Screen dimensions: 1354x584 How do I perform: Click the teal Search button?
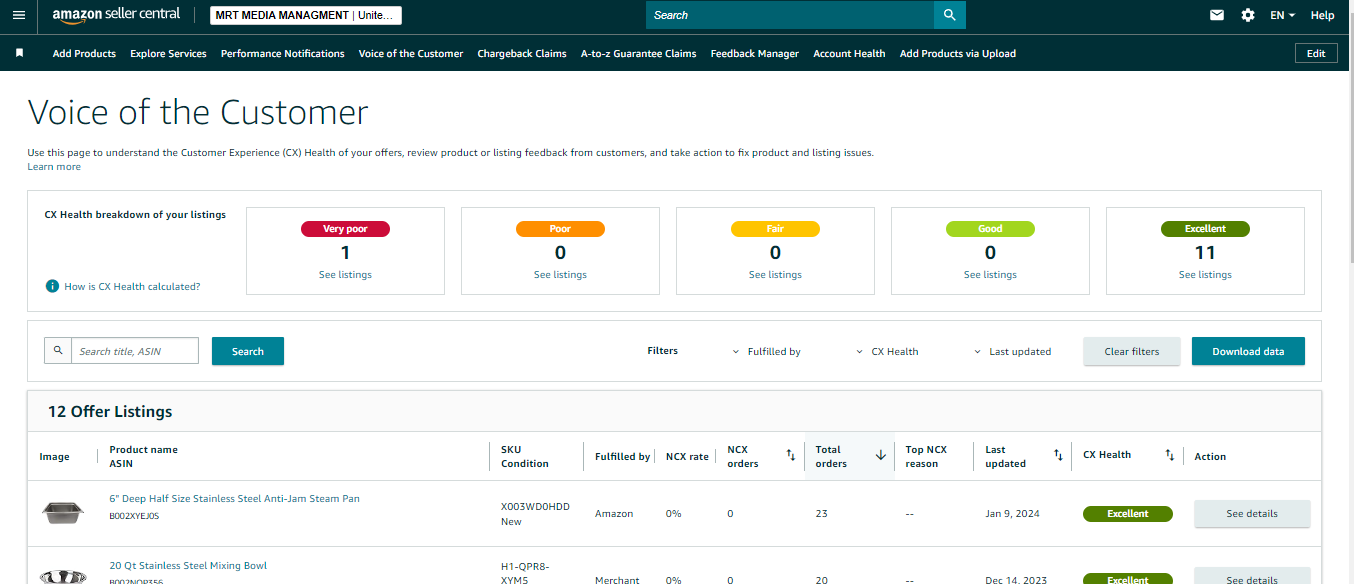coord(248,351)
